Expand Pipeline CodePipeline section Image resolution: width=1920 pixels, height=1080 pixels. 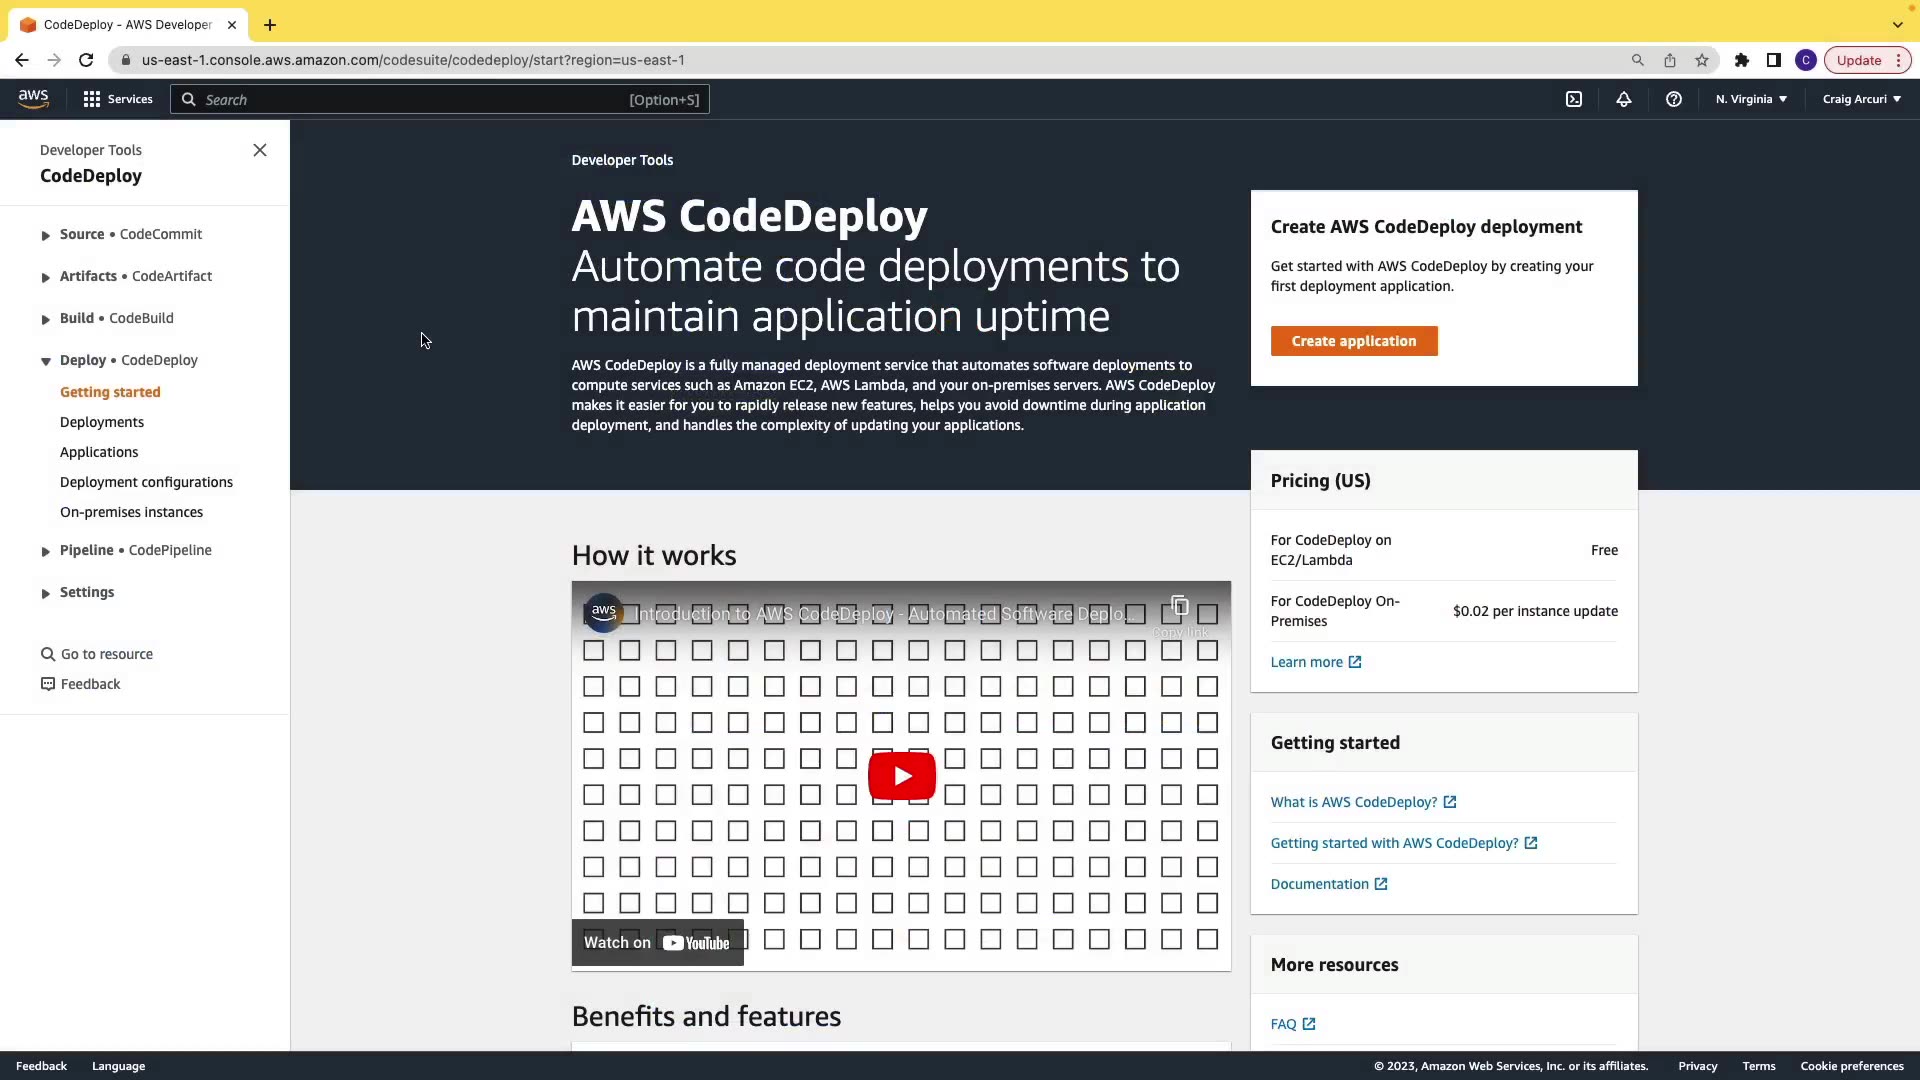46,551
